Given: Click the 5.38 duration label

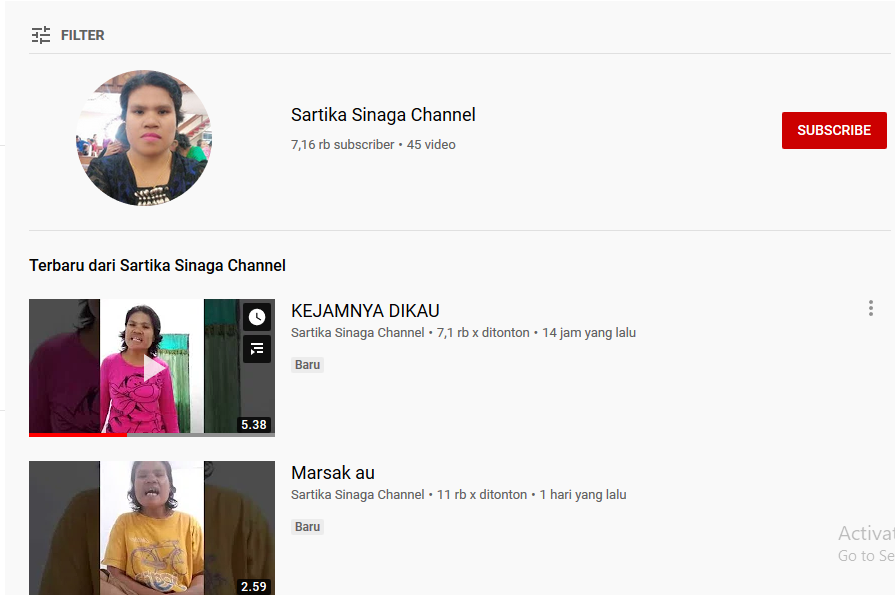Looking at the screenshot, I should 255,425.
